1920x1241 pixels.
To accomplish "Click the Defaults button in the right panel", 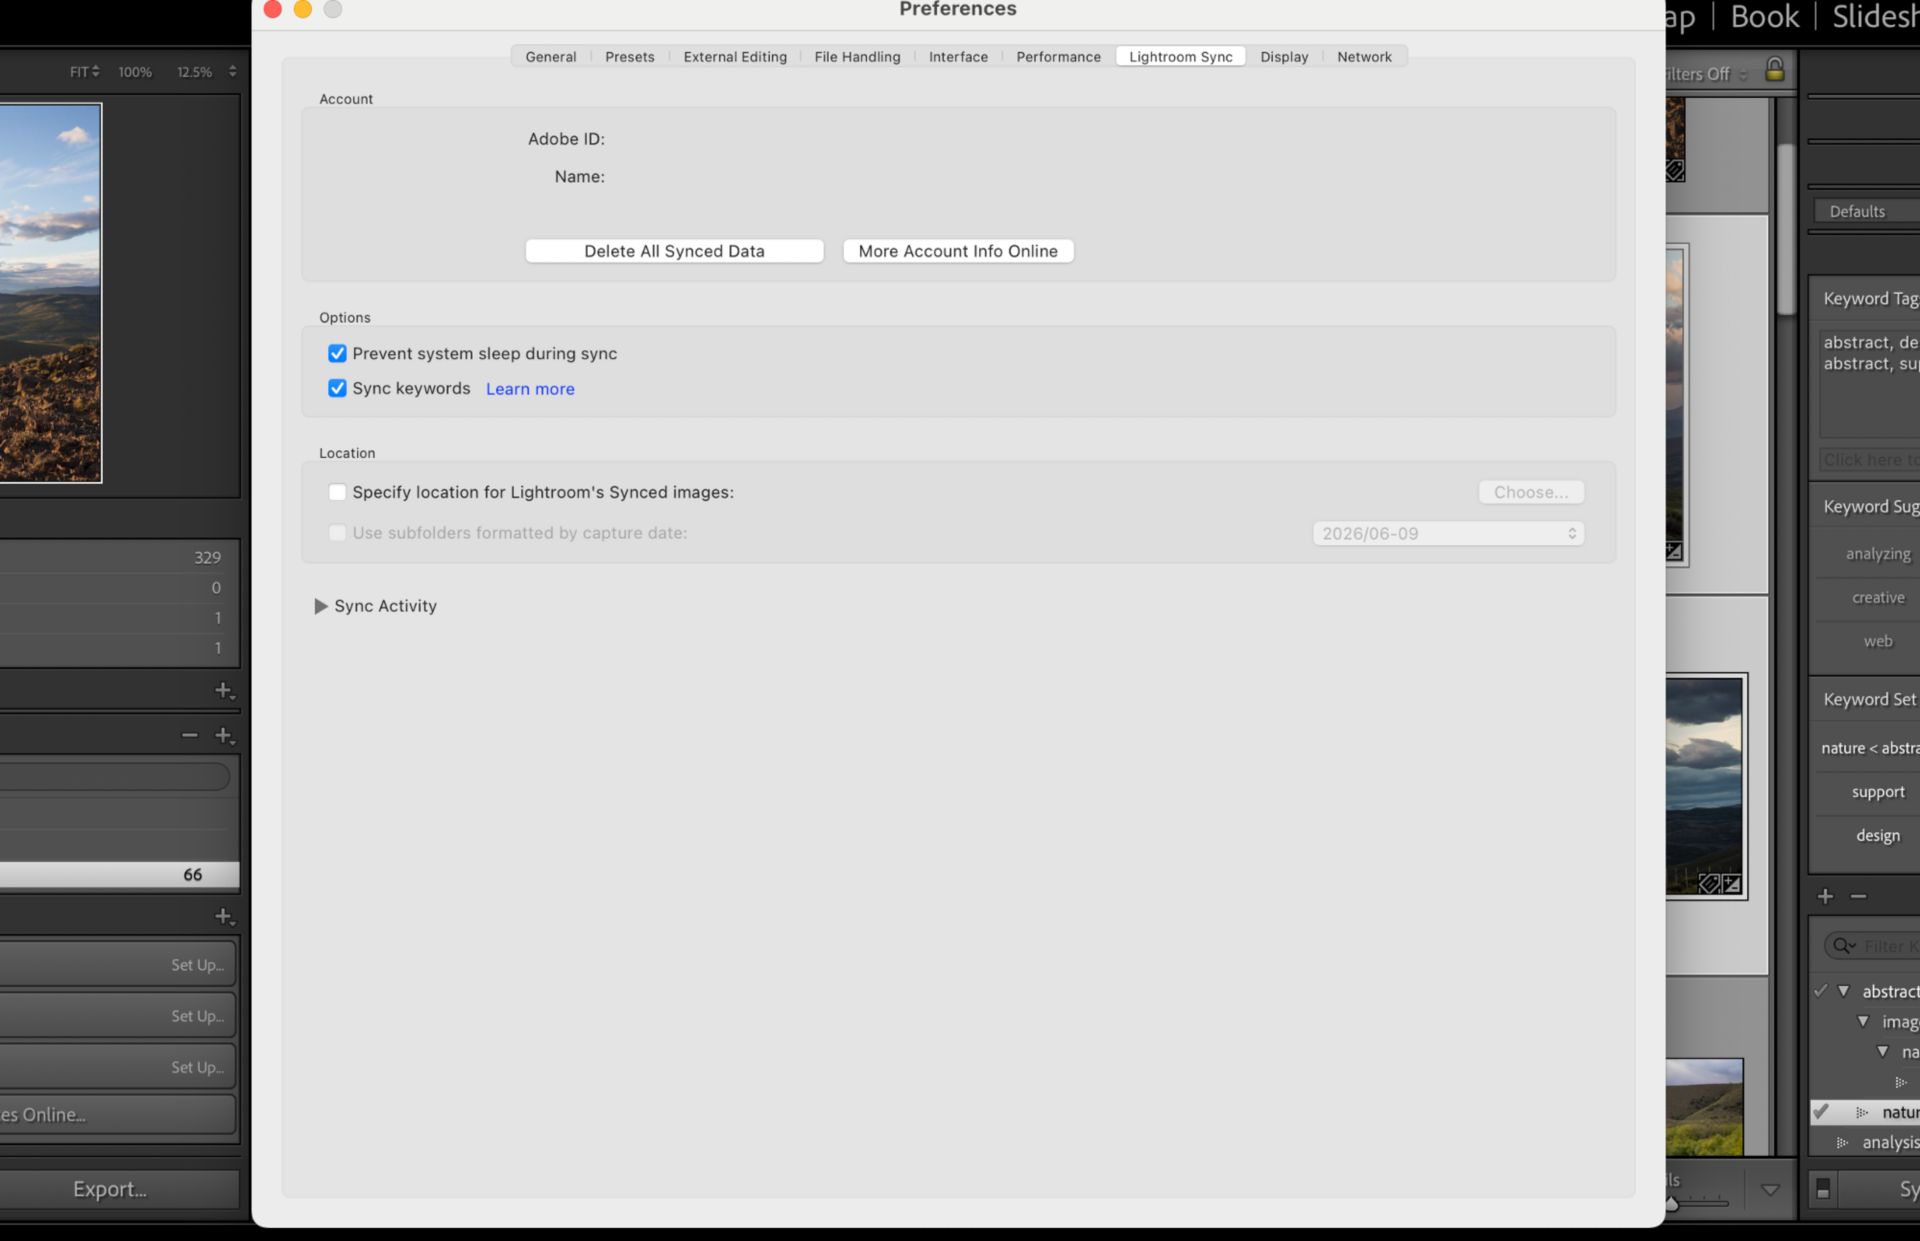I will pos(1865,211).
